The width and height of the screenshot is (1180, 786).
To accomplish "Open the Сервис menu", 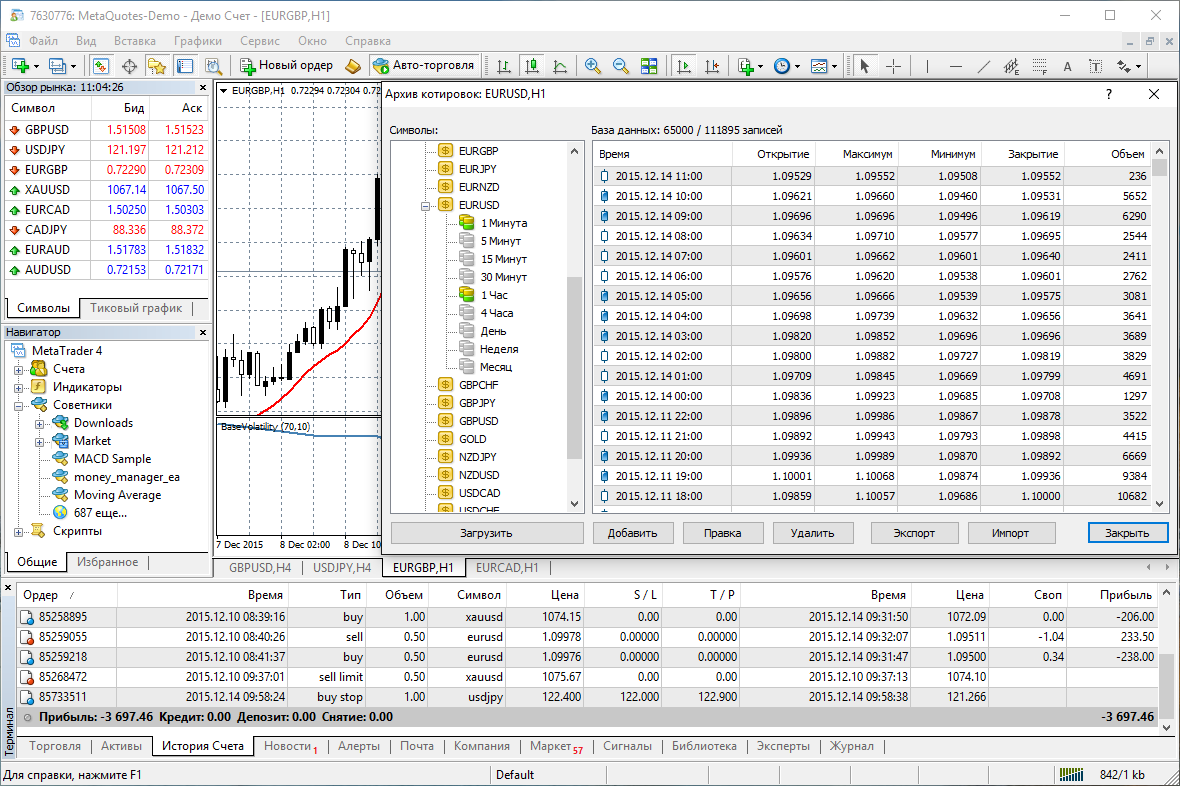I will point(260,41).
